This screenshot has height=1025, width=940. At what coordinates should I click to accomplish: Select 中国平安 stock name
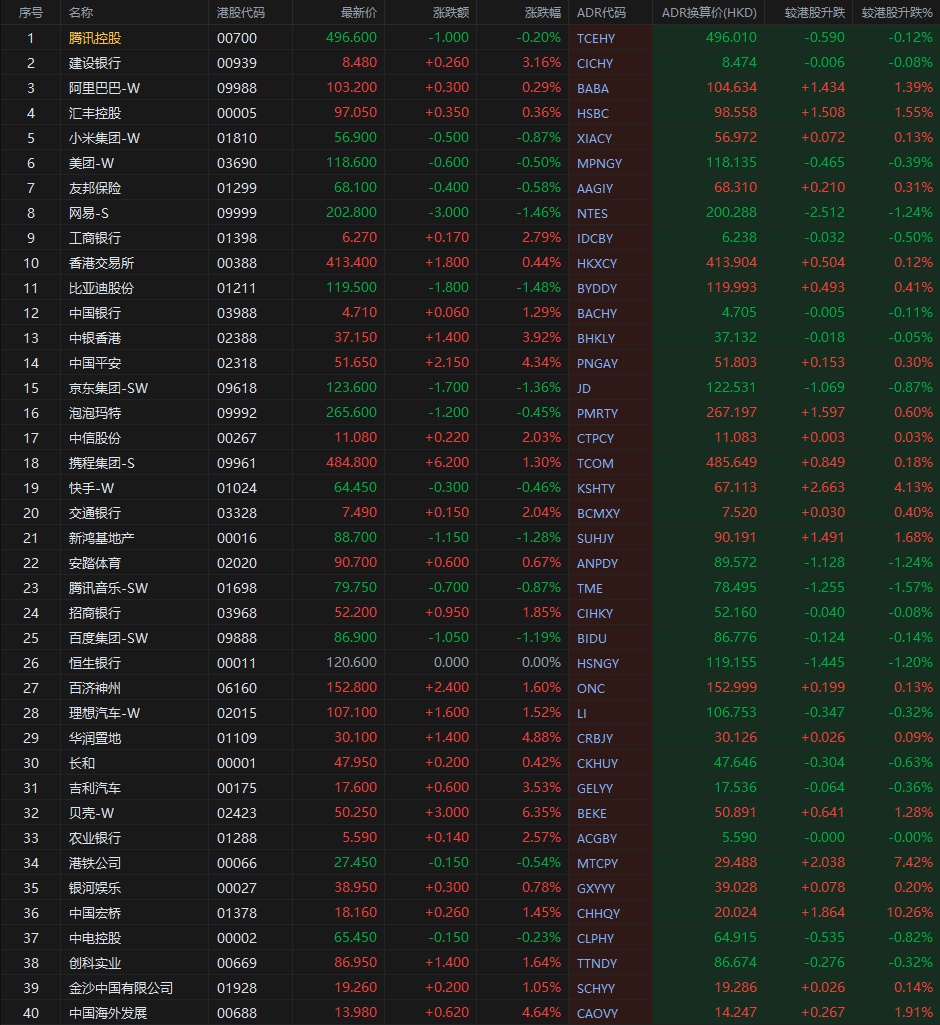(95, 363)
